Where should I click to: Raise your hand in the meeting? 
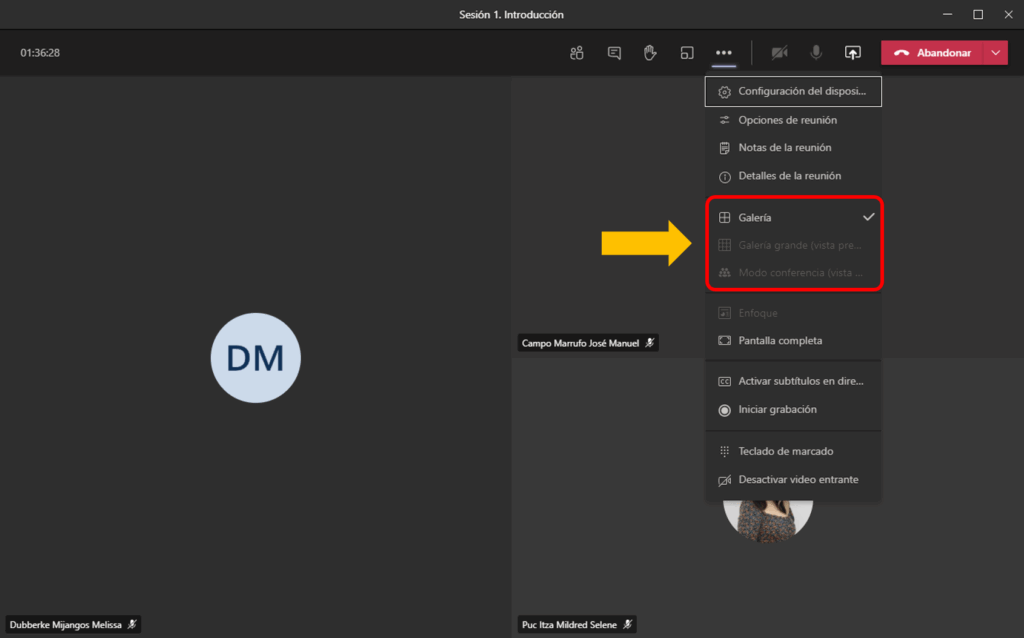click(x=650, y=53)
